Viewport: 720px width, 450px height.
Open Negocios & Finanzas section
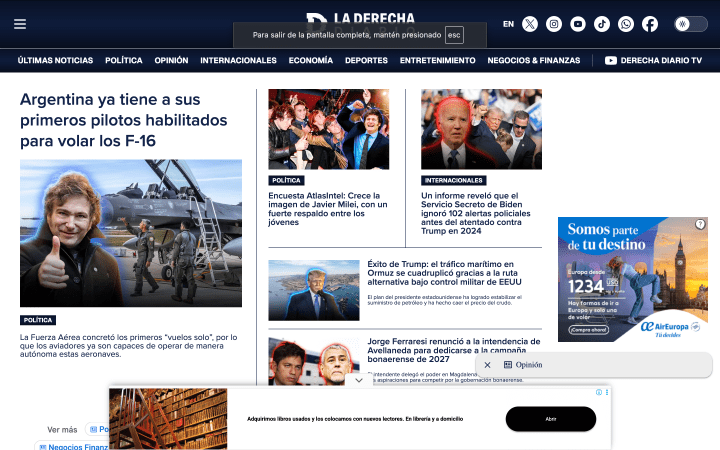(x=534, y=60)
